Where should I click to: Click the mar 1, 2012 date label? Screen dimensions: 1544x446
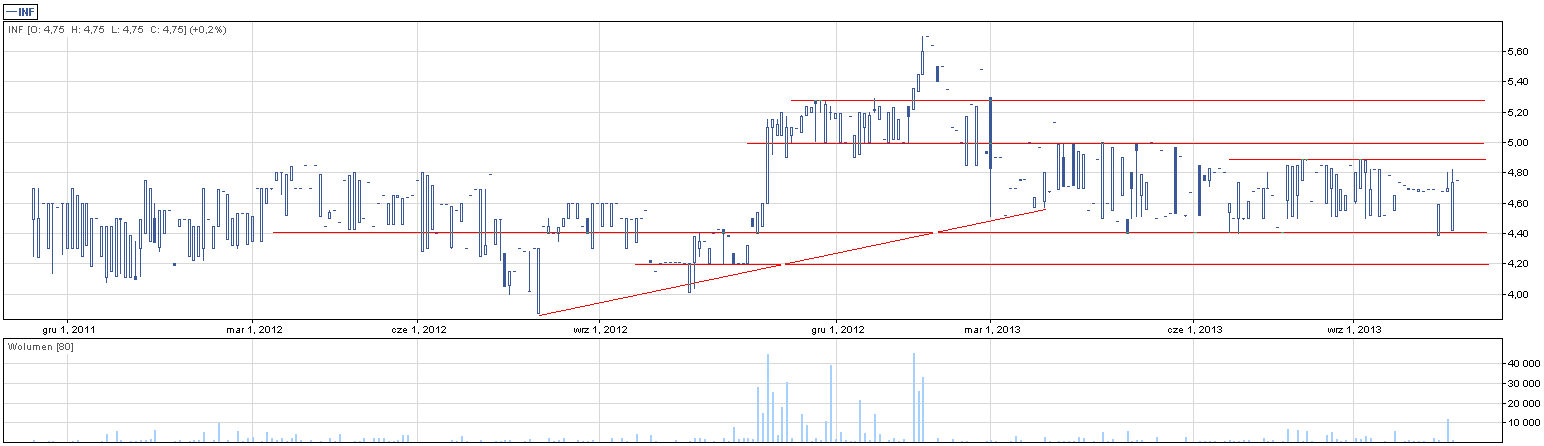[254, 328]
